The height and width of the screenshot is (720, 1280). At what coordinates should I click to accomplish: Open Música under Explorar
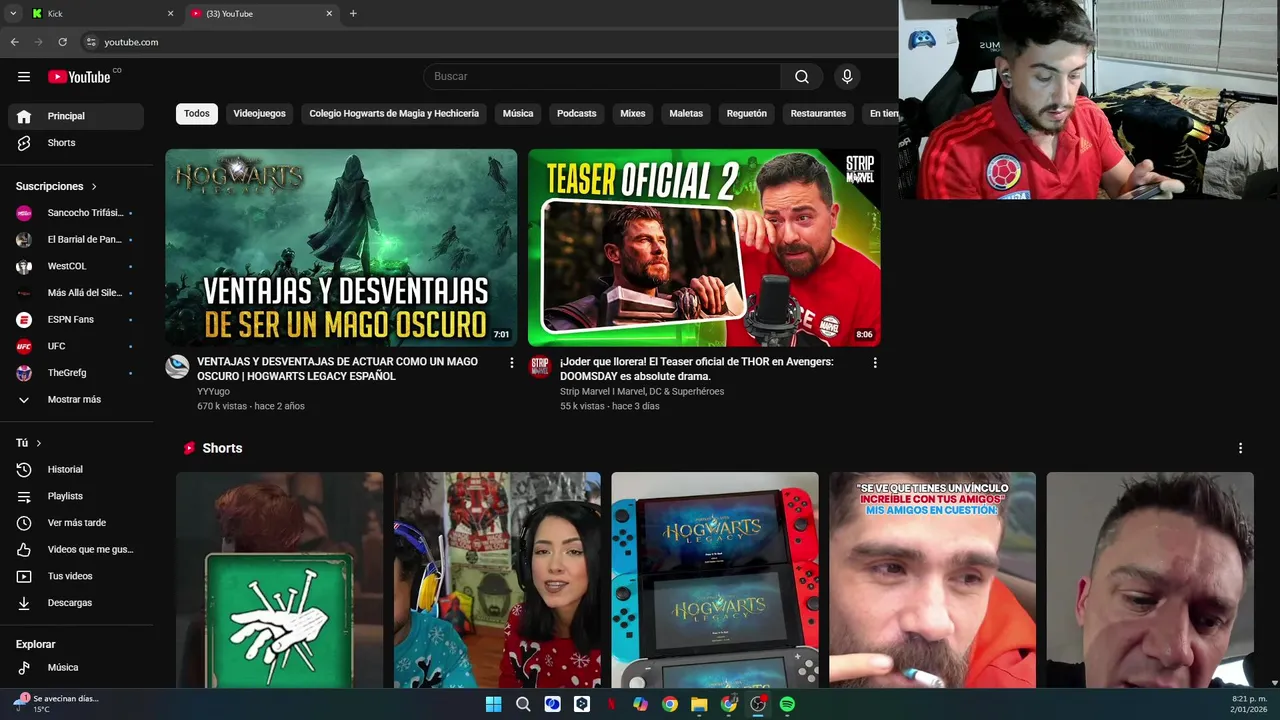coord(76,668)
